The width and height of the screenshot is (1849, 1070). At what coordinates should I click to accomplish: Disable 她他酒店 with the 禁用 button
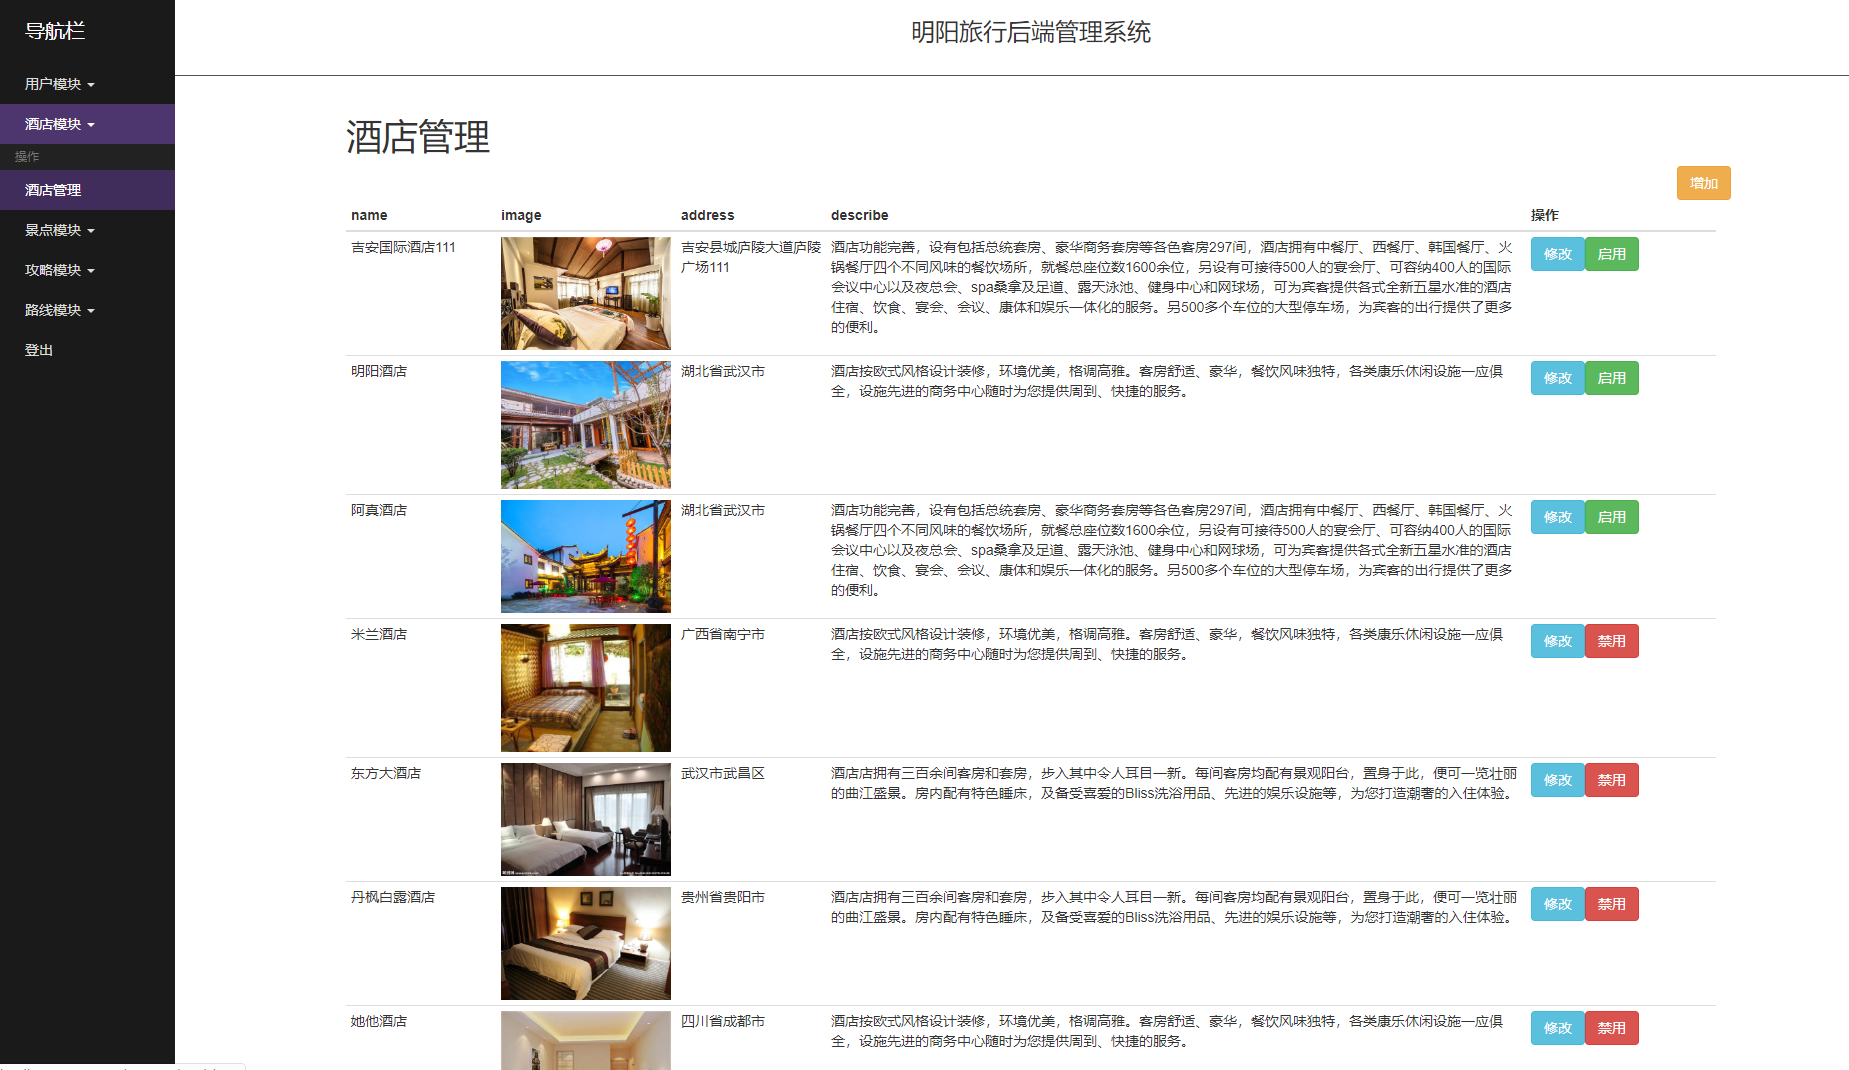(1611, 1027)
